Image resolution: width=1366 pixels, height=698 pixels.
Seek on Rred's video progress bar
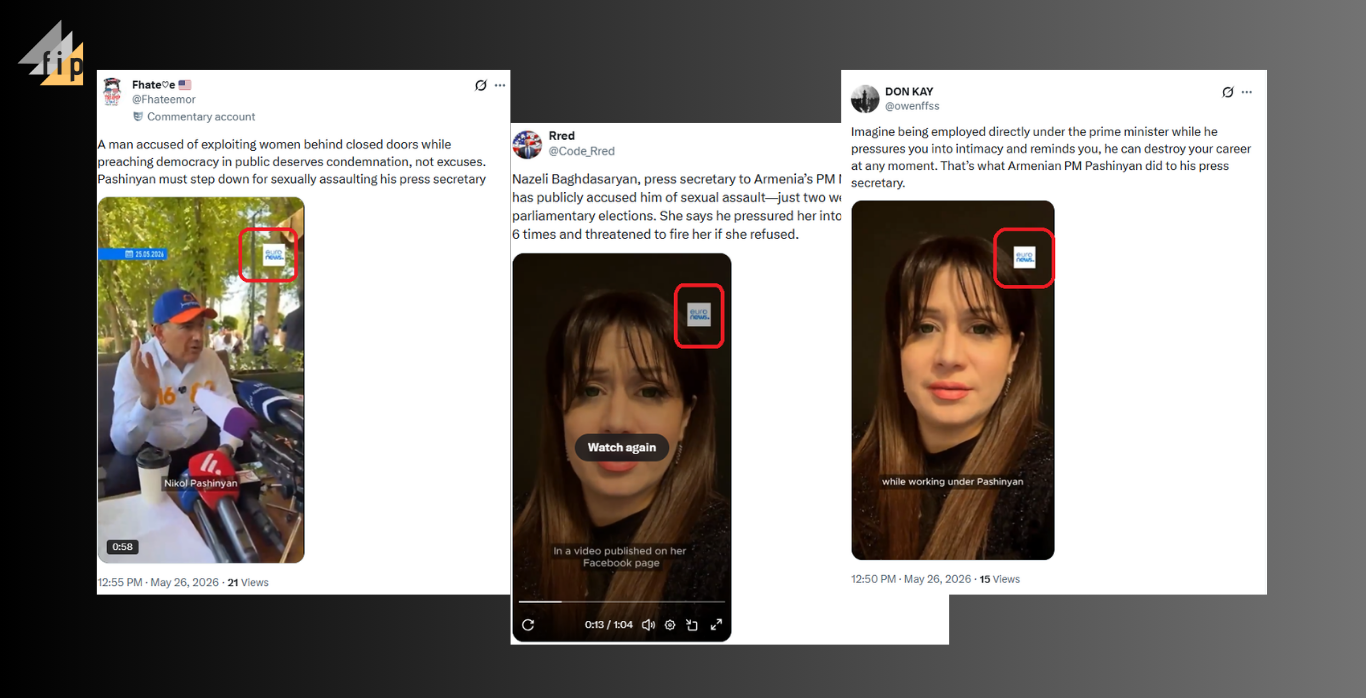click(621, 601)
